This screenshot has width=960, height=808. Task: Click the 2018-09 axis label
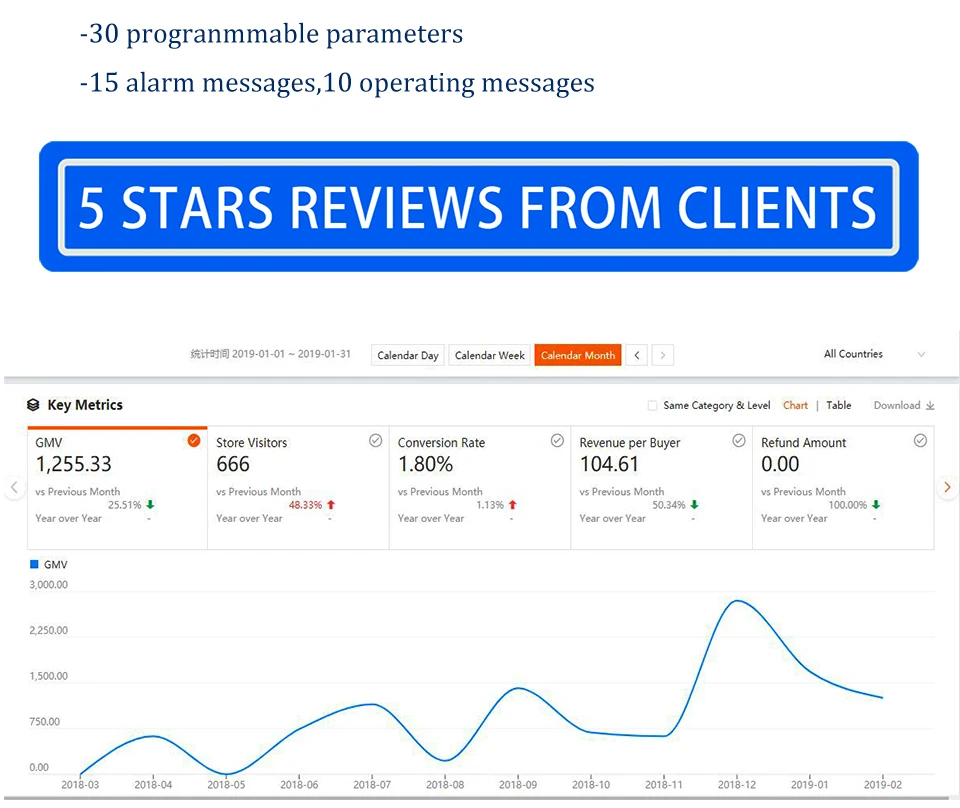(518, 785)
